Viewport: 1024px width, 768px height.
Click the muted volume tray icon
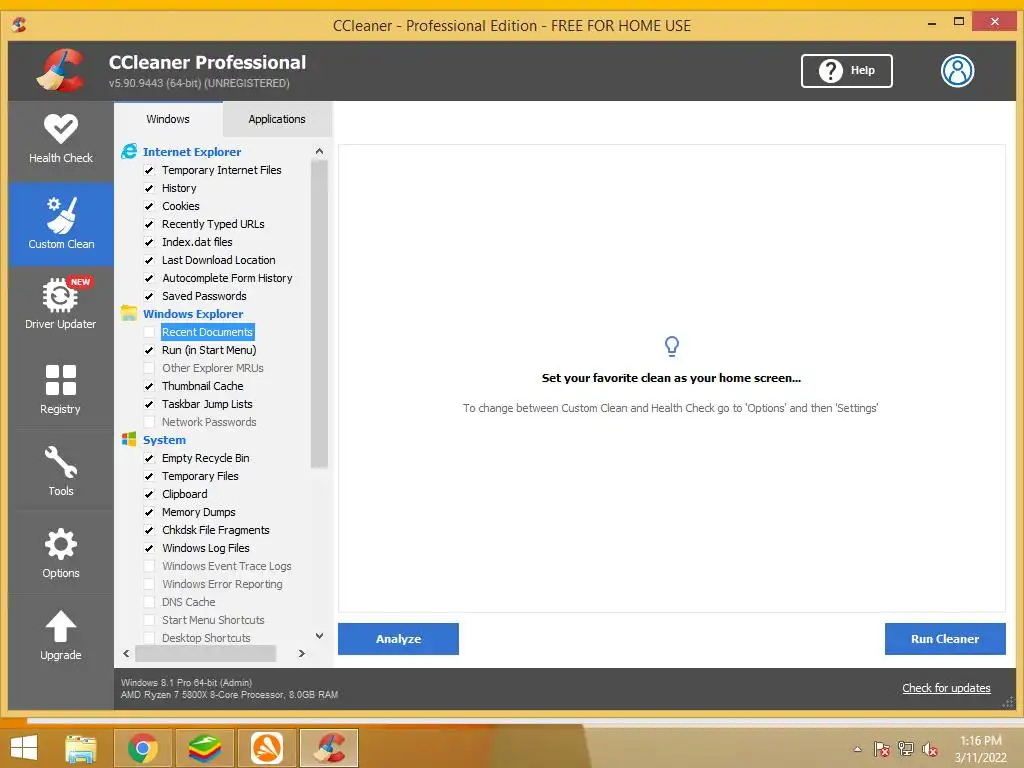930,749
